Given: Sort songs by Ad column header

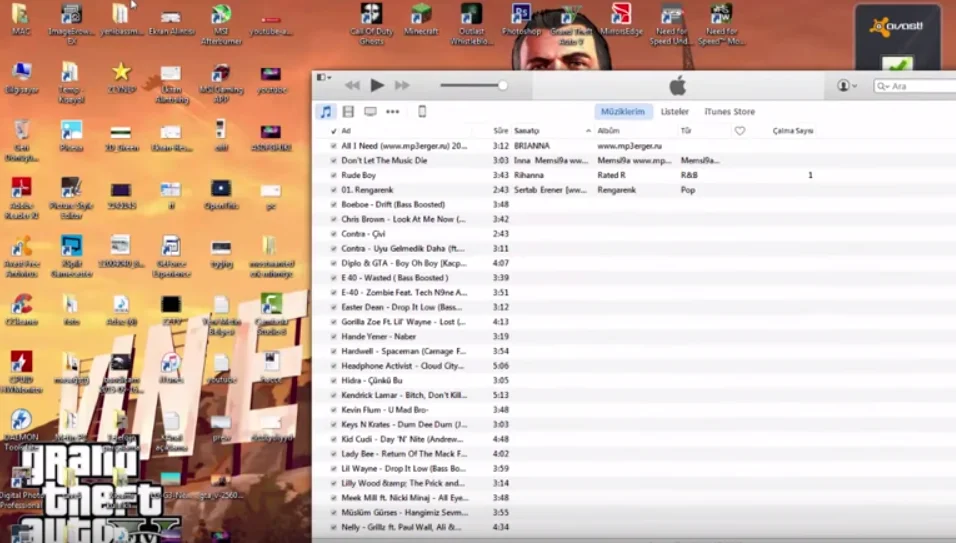Looking at the screenshot, I should (346, 130).
